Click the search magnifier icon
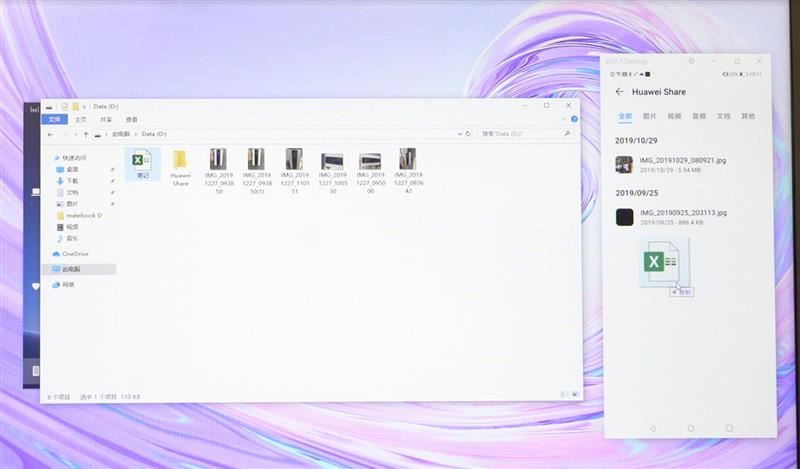Screen dimensions: 800x469 click(x=567, y=134)
